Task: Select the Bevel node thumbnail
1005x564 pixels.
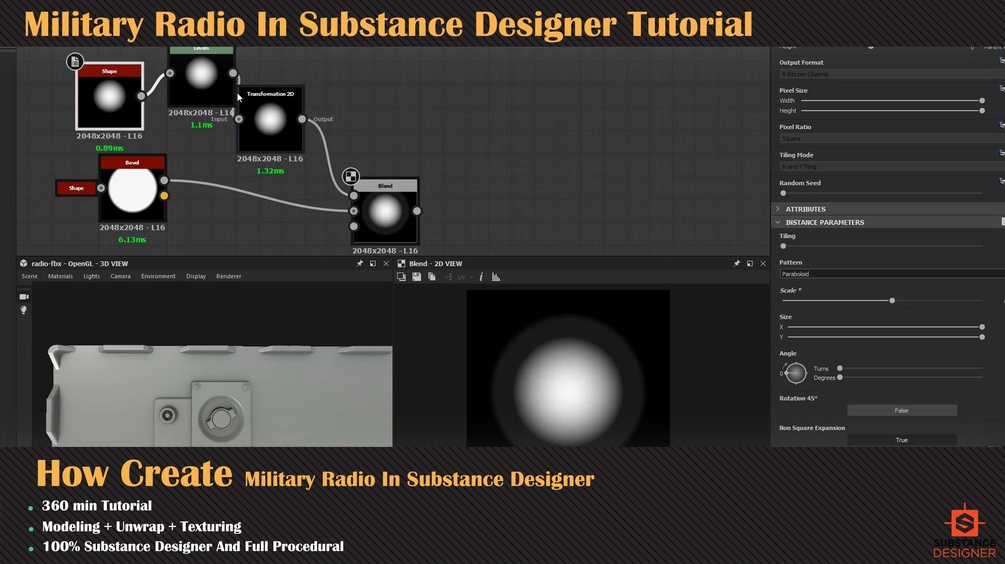Action: point(132,188)
